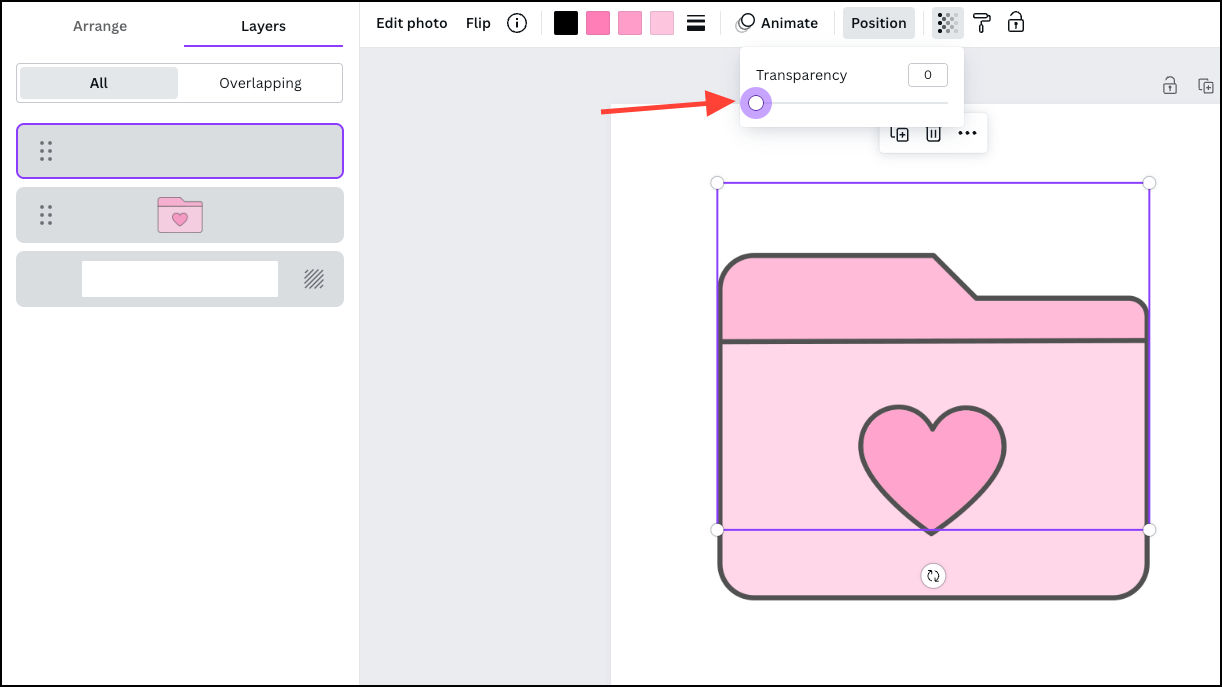The width and height of the screenshot is (1222, 687).
Task: Click the Animate button
Action: click(x=777, y=23)
